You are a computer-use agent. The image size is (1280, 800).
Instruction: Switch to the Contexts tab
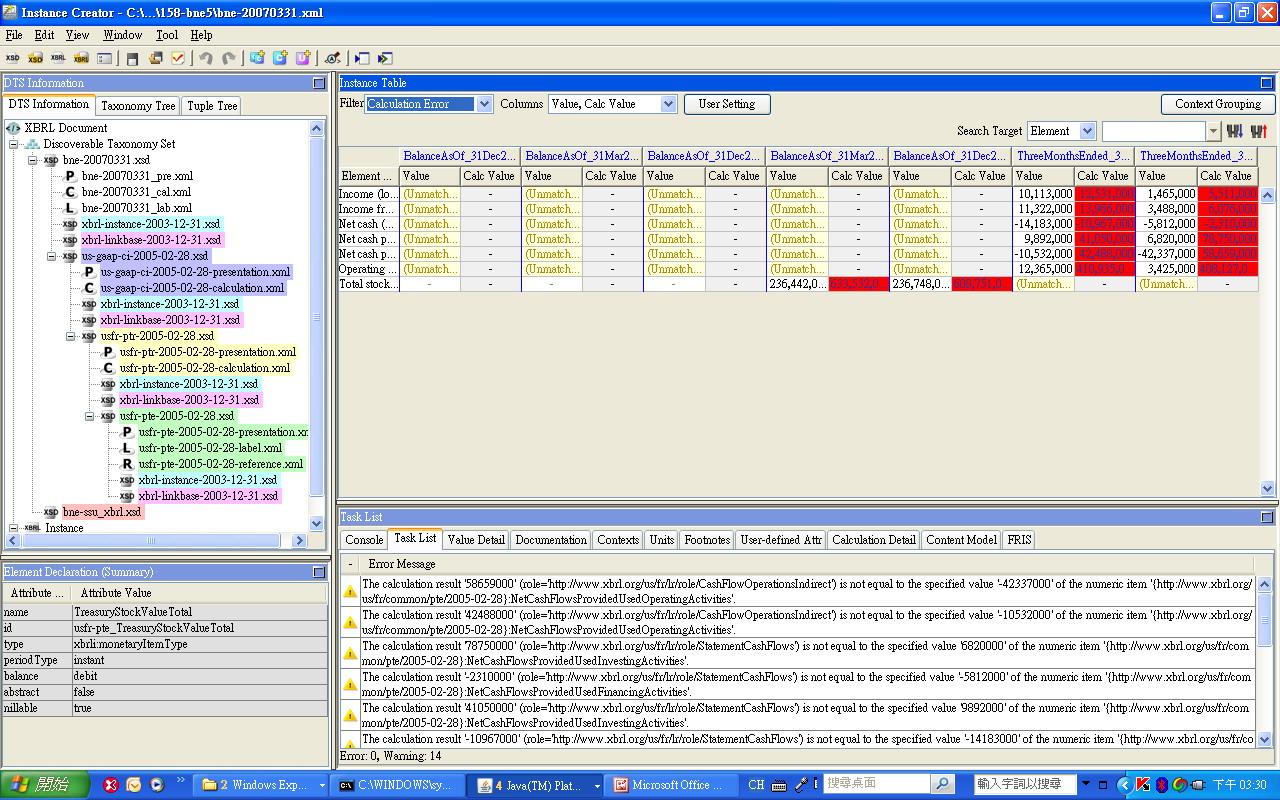(618, 540)
